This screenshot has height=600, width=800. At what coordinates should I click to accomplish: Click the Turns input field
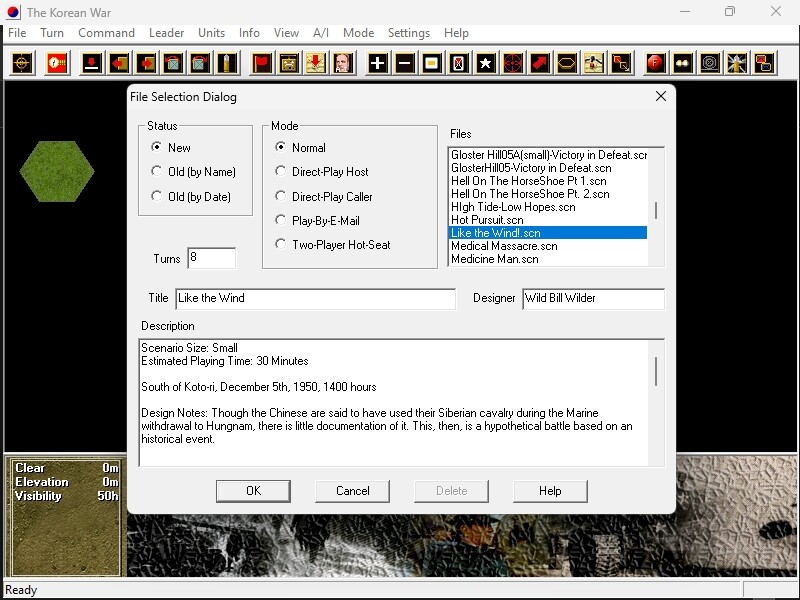[211, 258]
